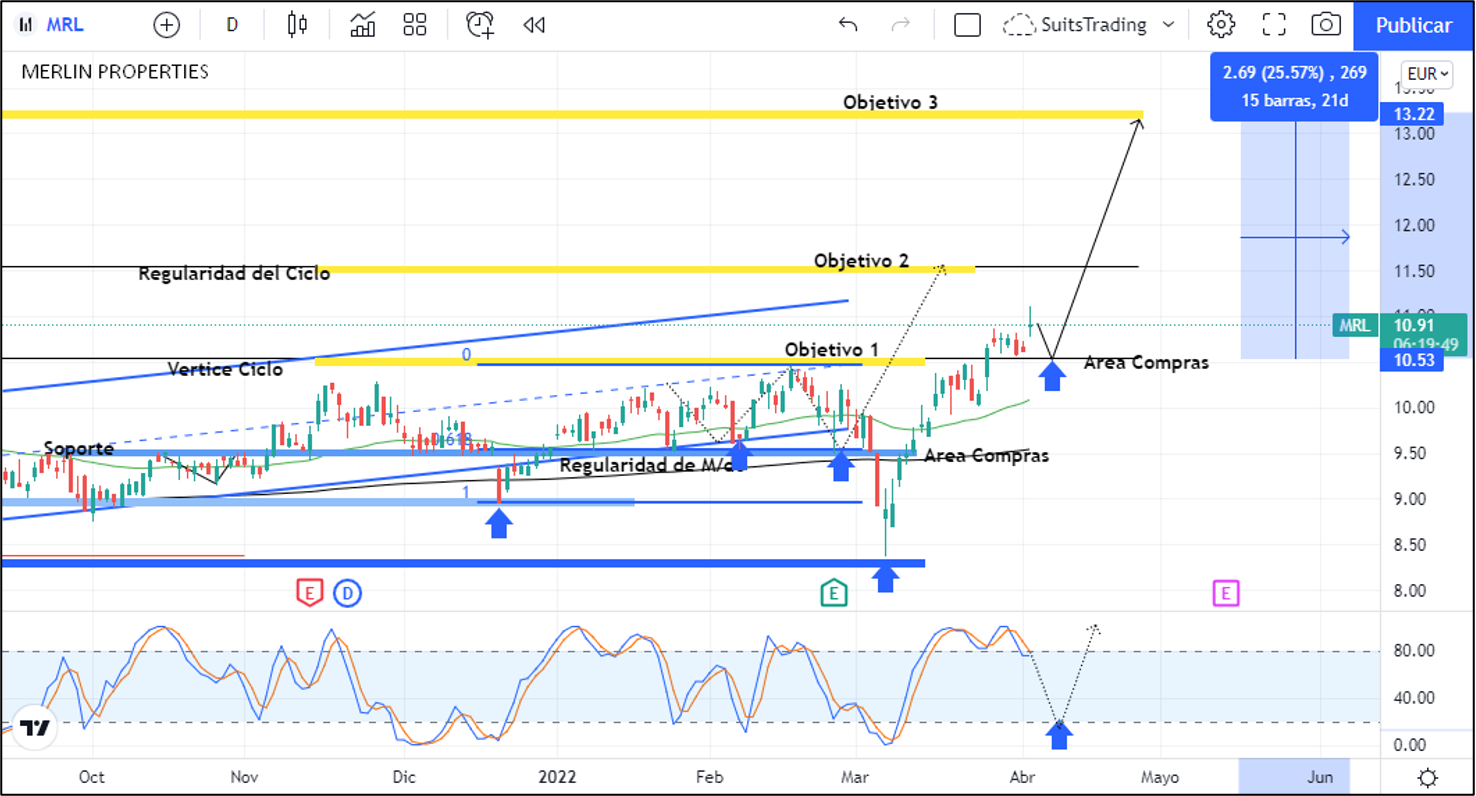
Task: Start bar replay mode
Action: [534, 25]
